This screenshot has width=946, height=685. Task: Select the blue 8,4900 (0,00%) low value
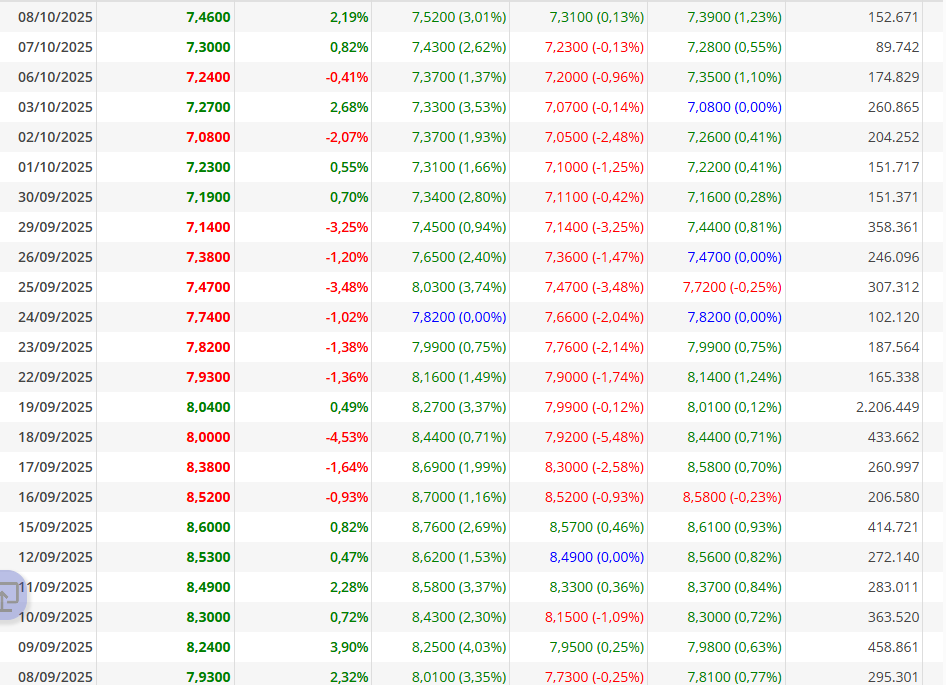[x=597, y=557]
